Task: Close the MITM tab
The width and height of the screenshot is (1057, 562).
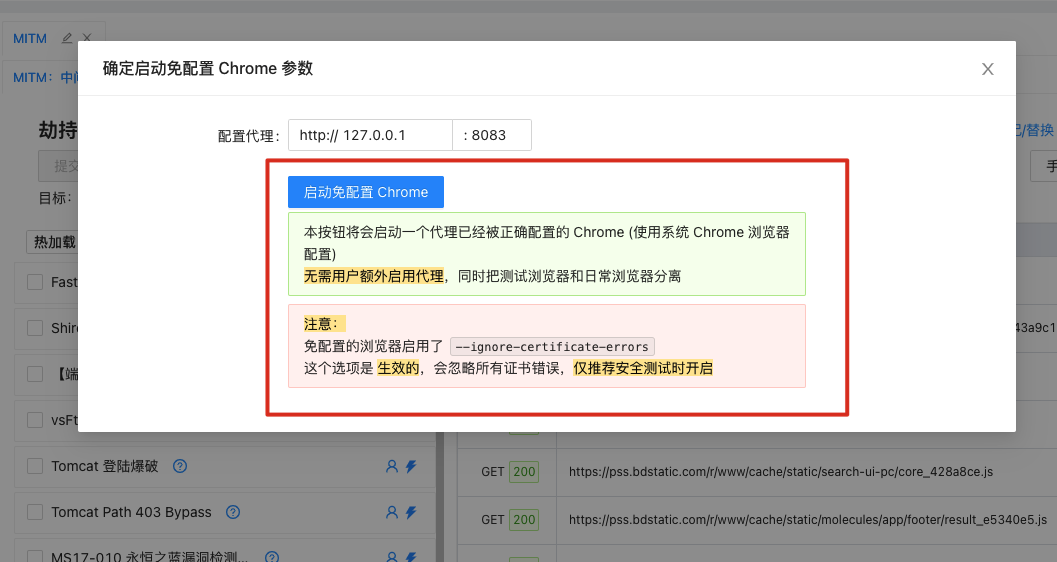Action: pyautogui.click(x=87, y=38)
